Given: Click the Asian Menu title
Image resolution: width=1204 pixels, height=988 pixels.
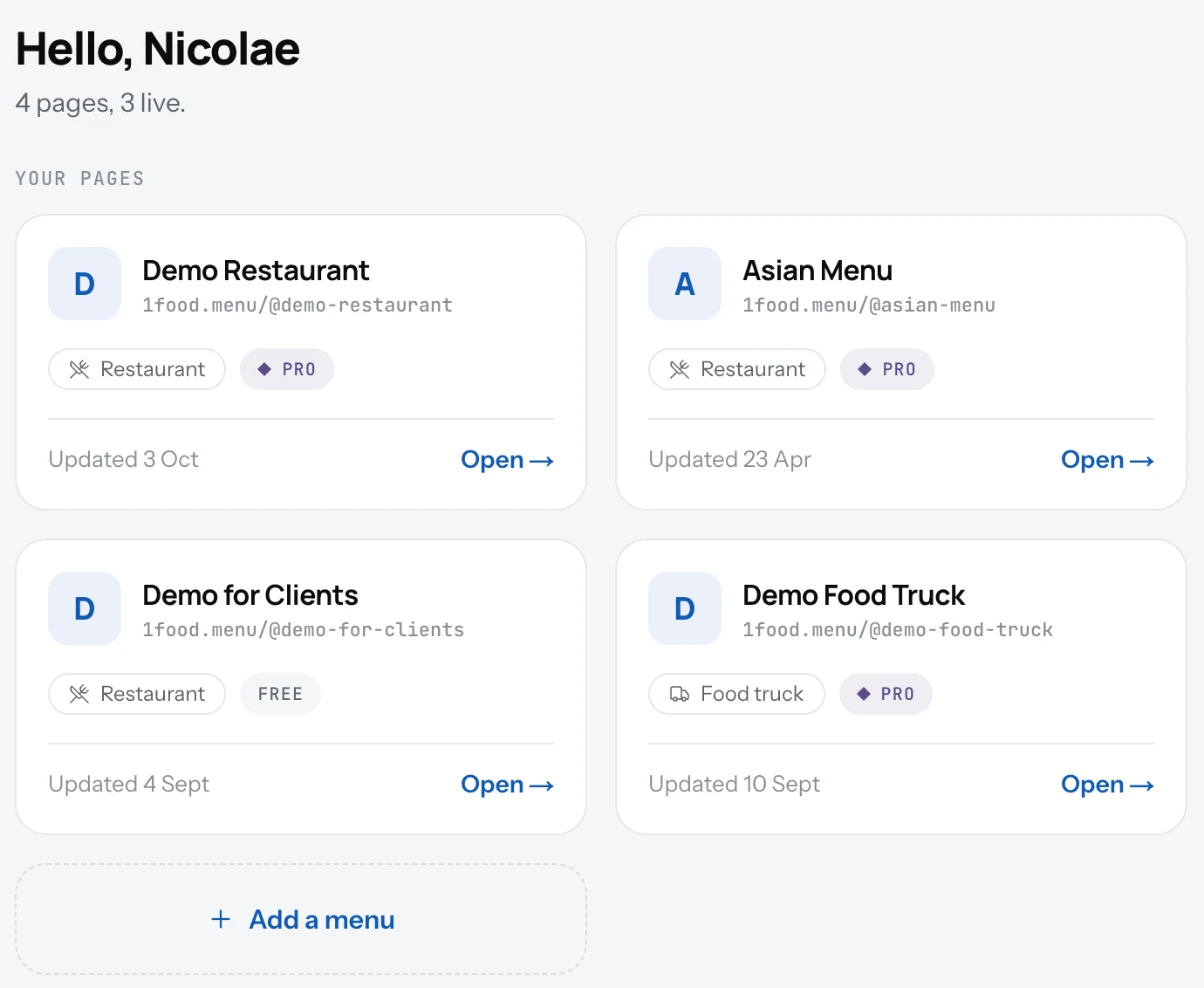Looking at the screenshot, I should pos(818,270).
